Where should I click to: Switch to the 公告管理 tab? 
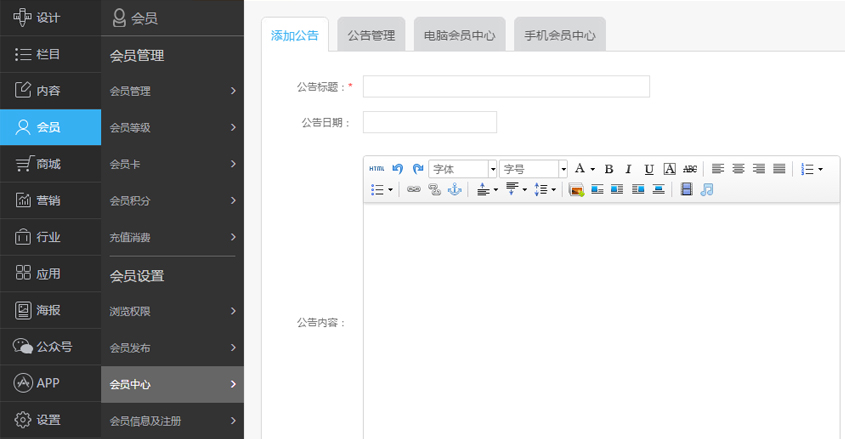point(371,35)
